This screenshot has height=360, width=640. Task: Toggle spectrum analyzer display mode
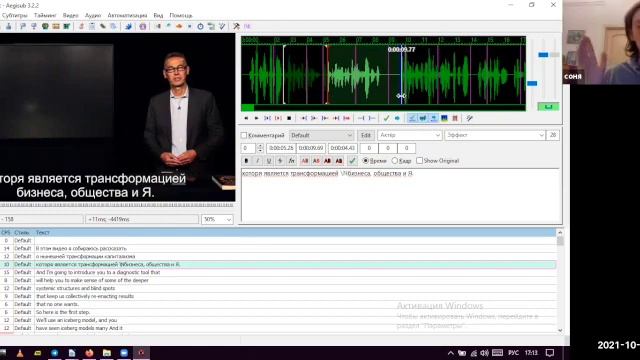[x=444, y=118]
